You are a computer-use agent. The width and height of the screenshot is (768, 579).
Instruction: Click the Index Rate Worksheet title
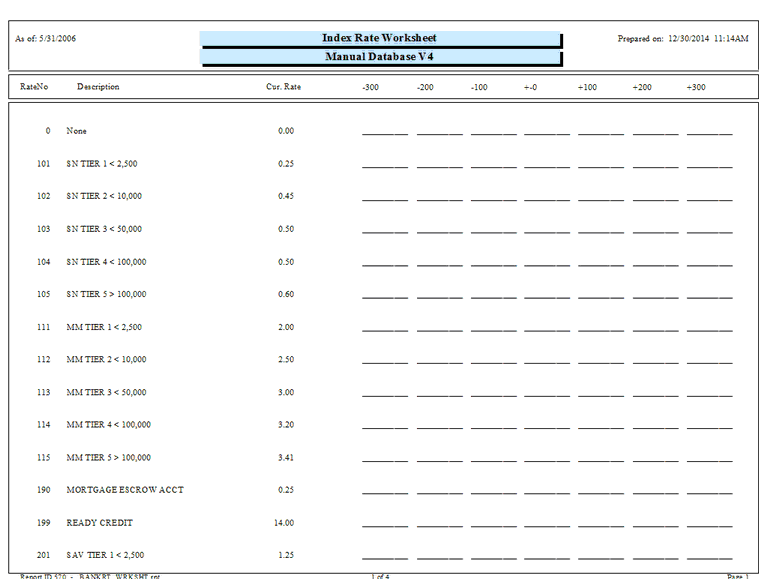[379, 39]
